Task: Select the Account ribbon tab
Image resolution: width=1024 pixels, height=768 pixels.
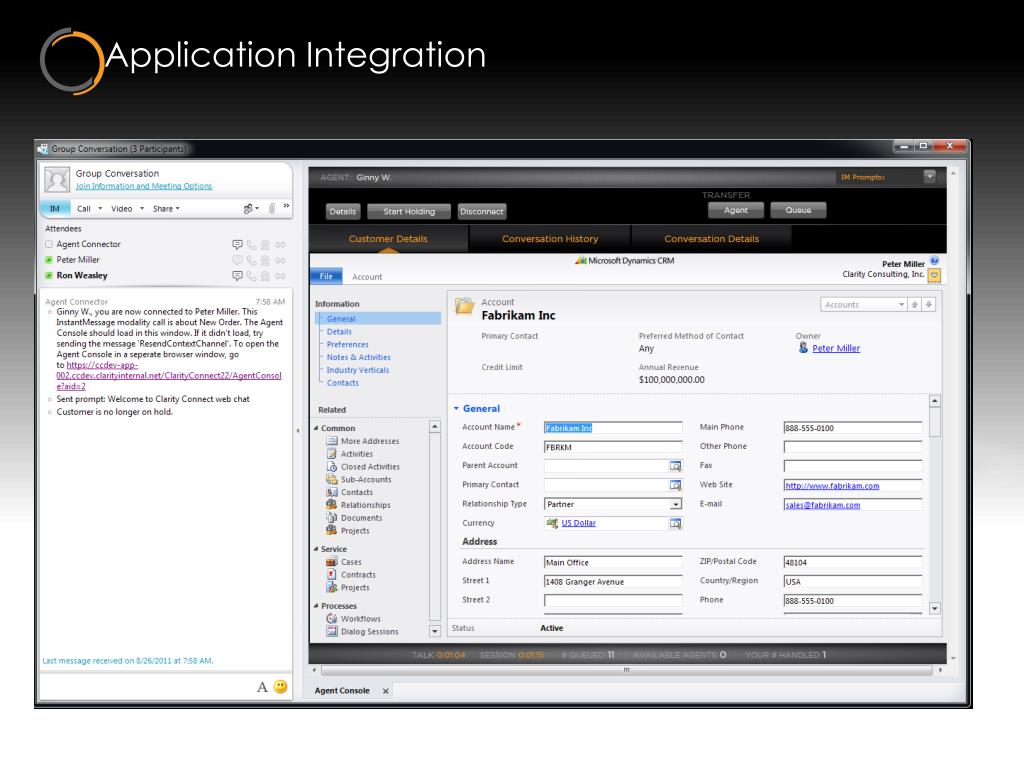Action: 367,277
